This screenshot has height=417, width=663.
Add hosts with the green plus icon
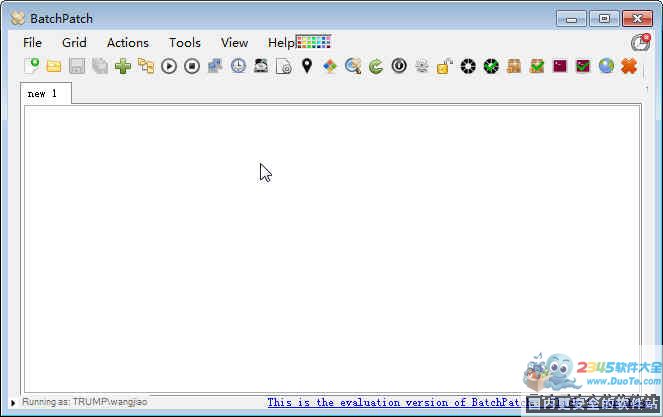123,66
